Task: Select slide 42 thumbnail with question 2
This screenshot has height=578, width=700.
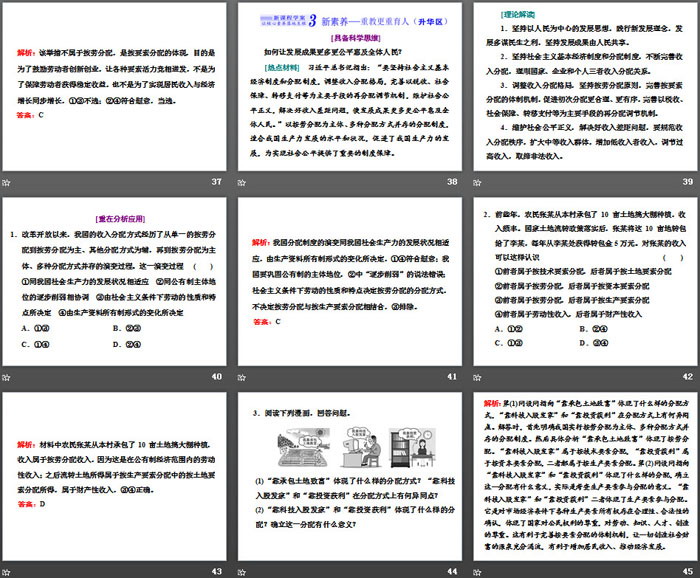Action: pos(585,282)
